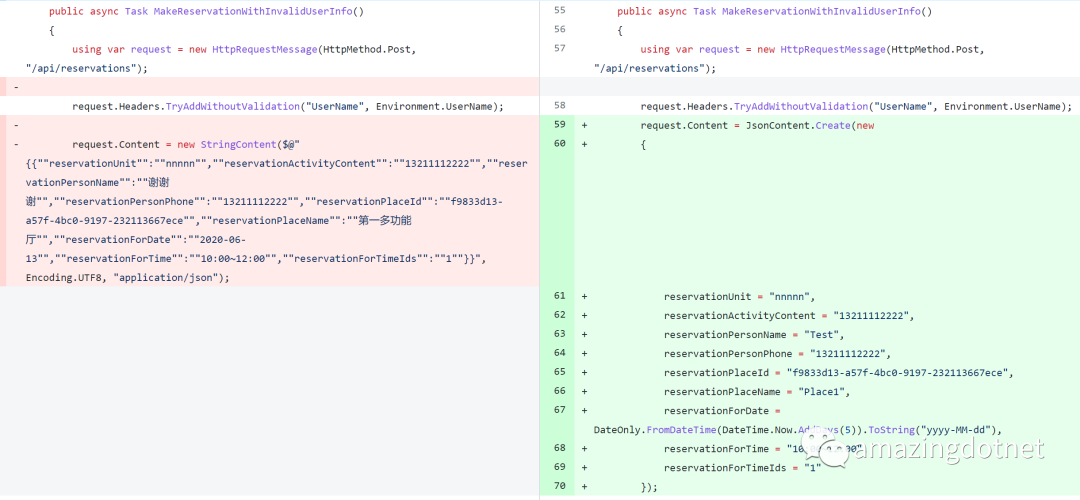Select the added line 'reservationPlaceName = "Place1",'
The image size is (1080, 500).
(757, 392)
